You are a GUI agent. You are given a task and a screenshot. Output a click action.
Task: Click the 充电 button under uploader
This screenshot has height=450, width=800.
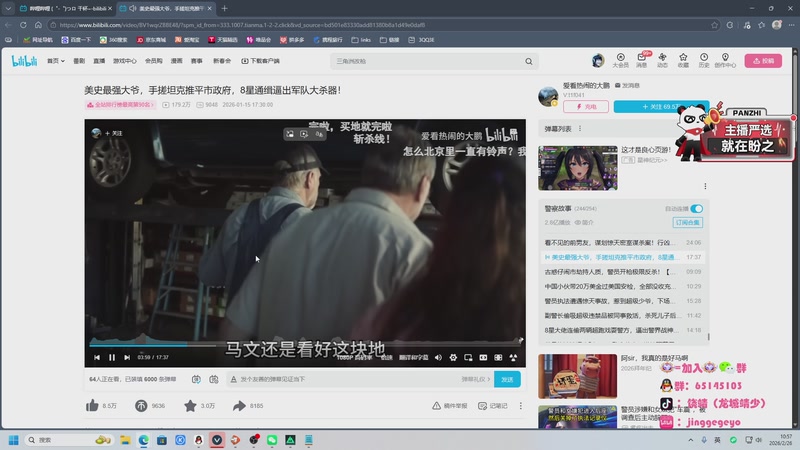click(586, 107)
